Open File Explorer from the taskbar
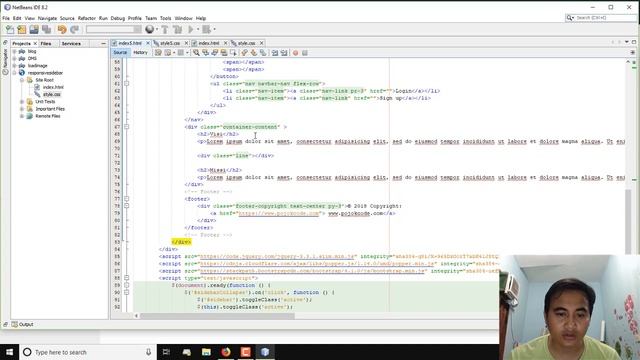The height and width of the screenshot is (360, 640). [206, 352]
